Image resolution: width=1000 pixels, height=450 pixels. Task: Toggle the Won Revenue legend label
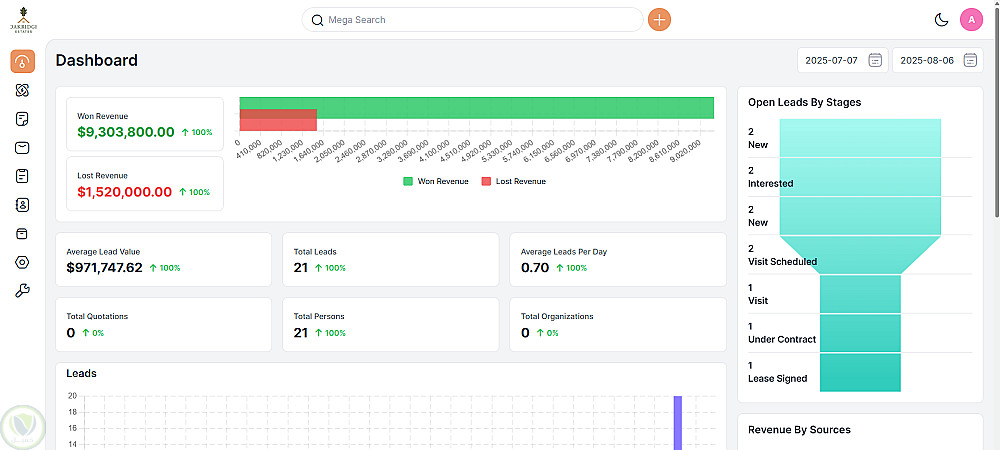(x=443, y=182)
